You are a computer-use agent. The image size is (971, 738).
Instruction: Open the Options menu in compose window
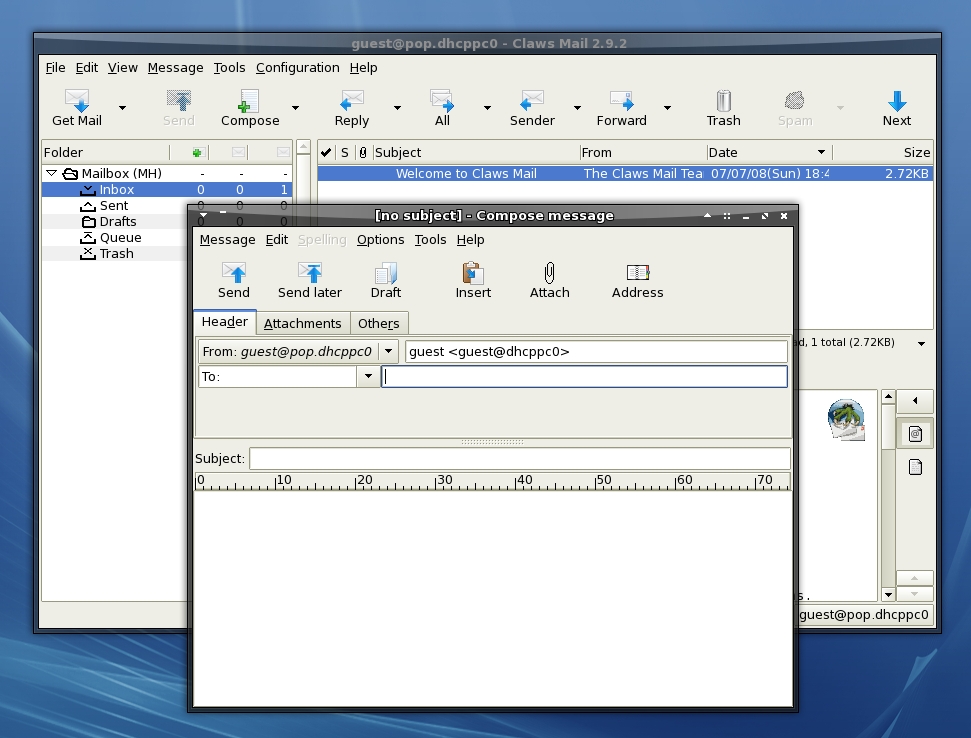click(380, 240)
